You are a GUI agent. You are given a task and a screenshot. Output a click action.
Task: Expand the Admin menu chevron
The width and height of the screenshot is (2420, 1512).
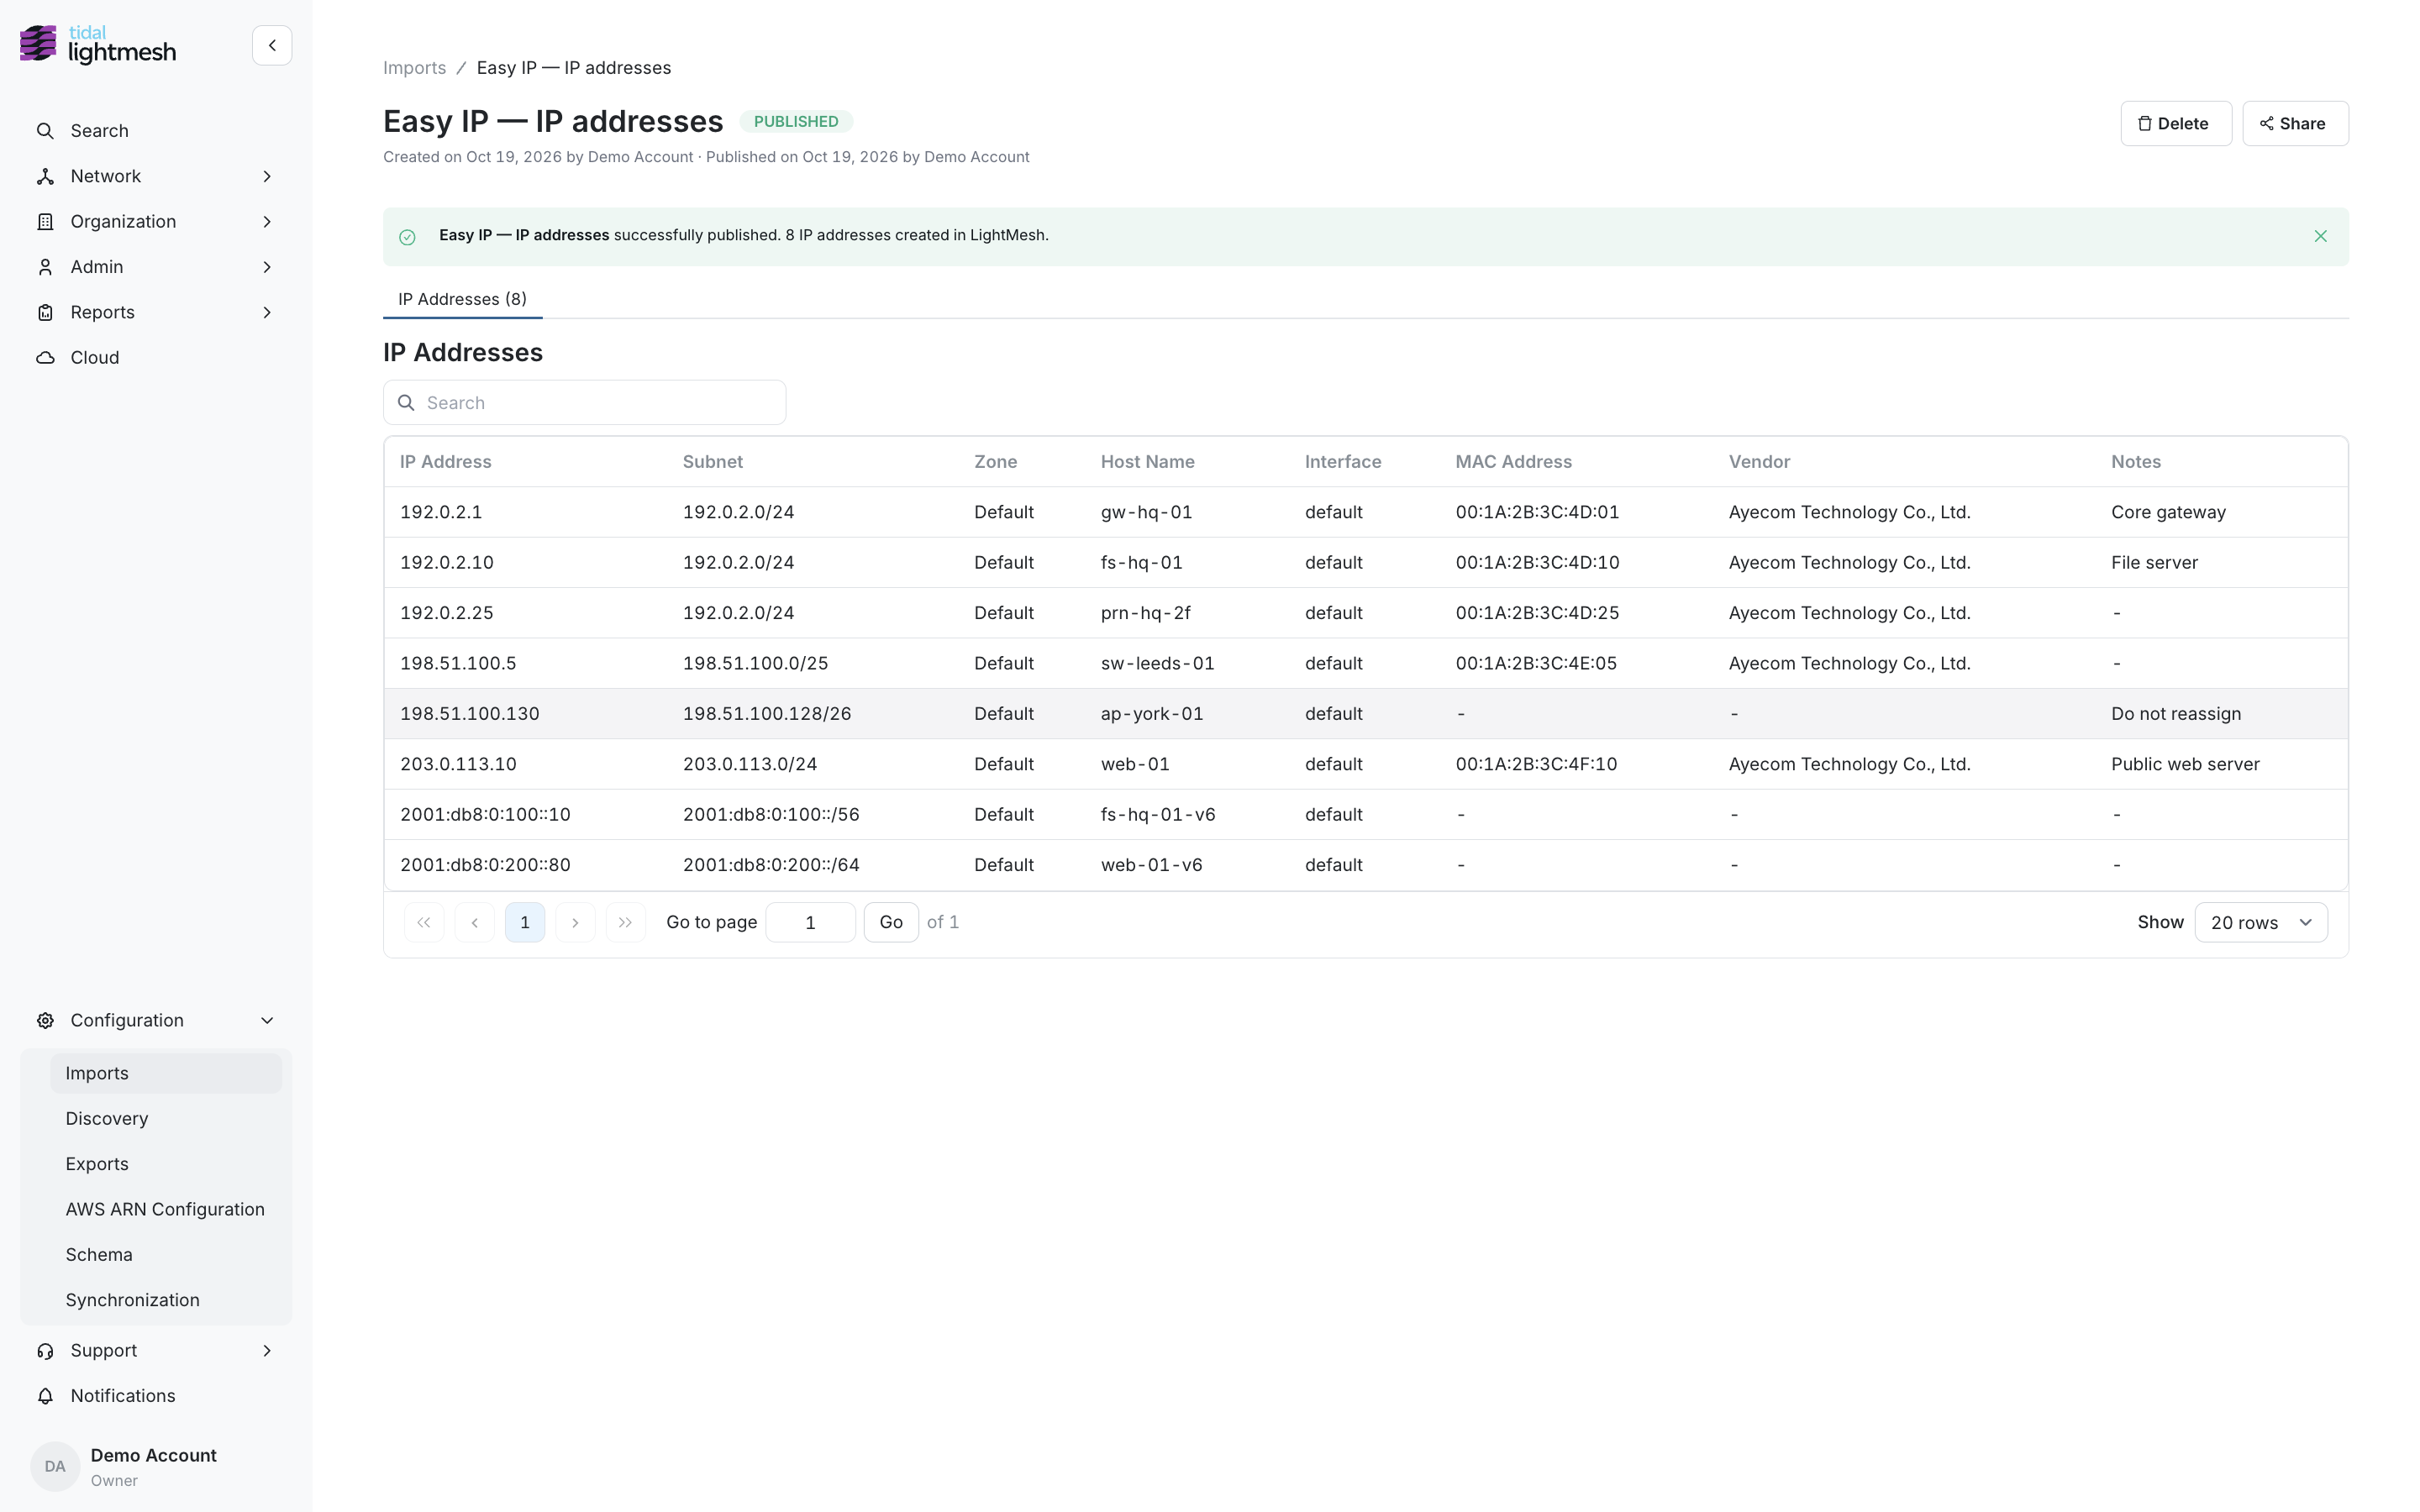click(x=267, y=267)
